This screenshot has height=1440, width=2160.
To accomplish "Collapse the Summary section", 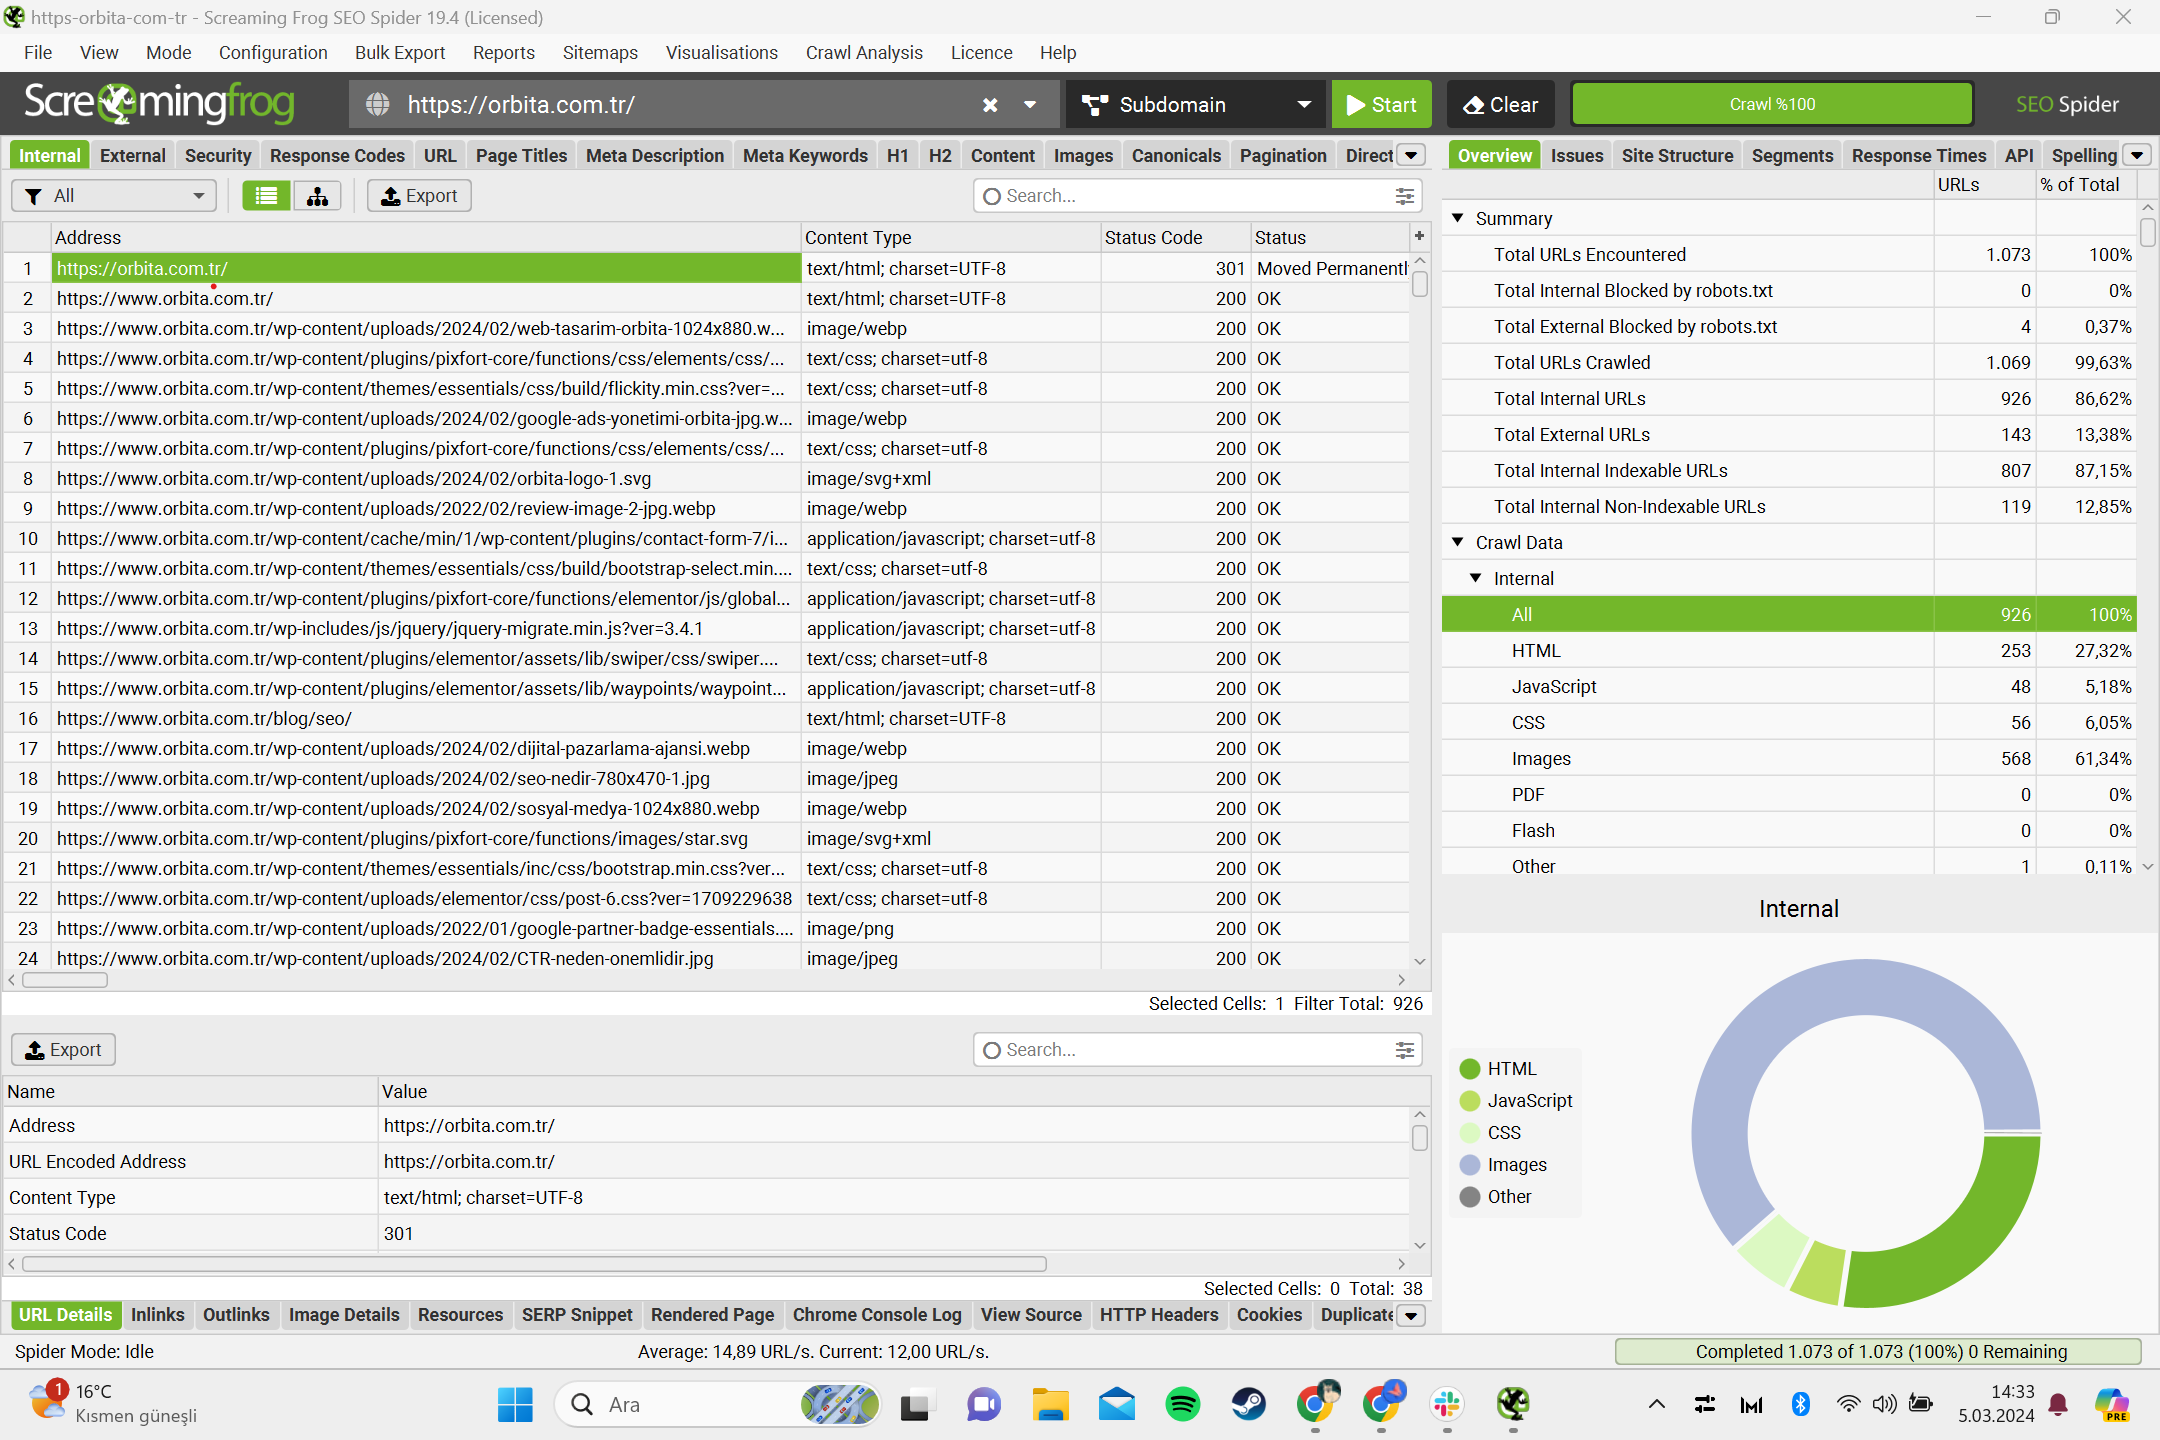I will (x=1458, y=218).
